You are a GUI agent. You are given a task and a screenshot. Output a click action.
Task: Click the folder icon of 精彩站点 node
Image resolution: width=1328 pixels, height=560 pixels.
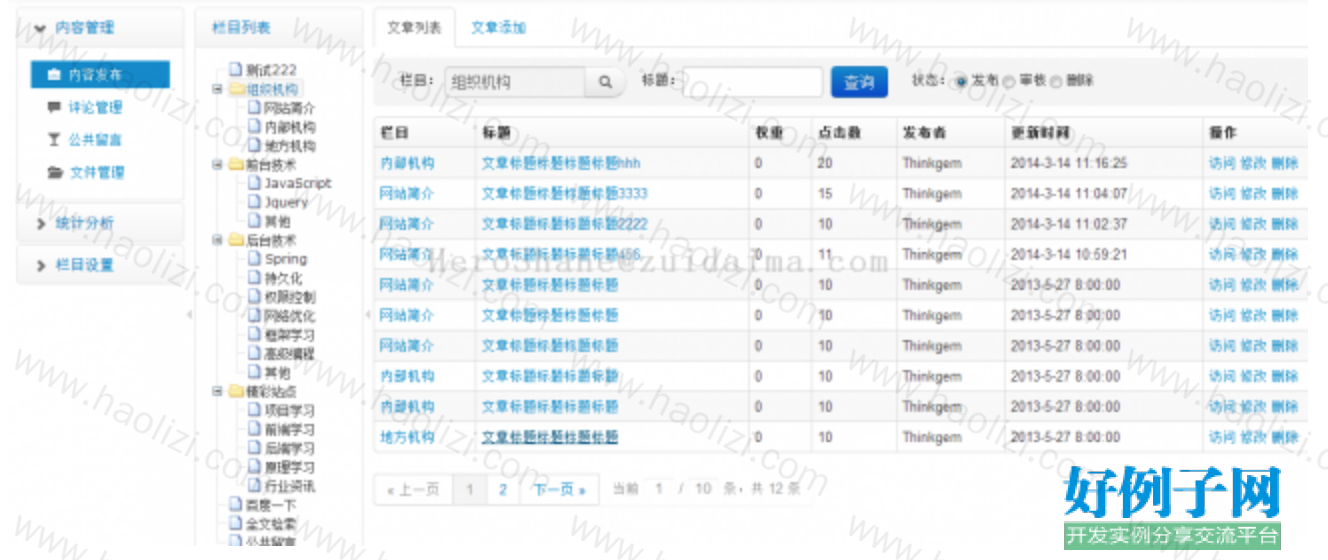[x=236, y=392]
